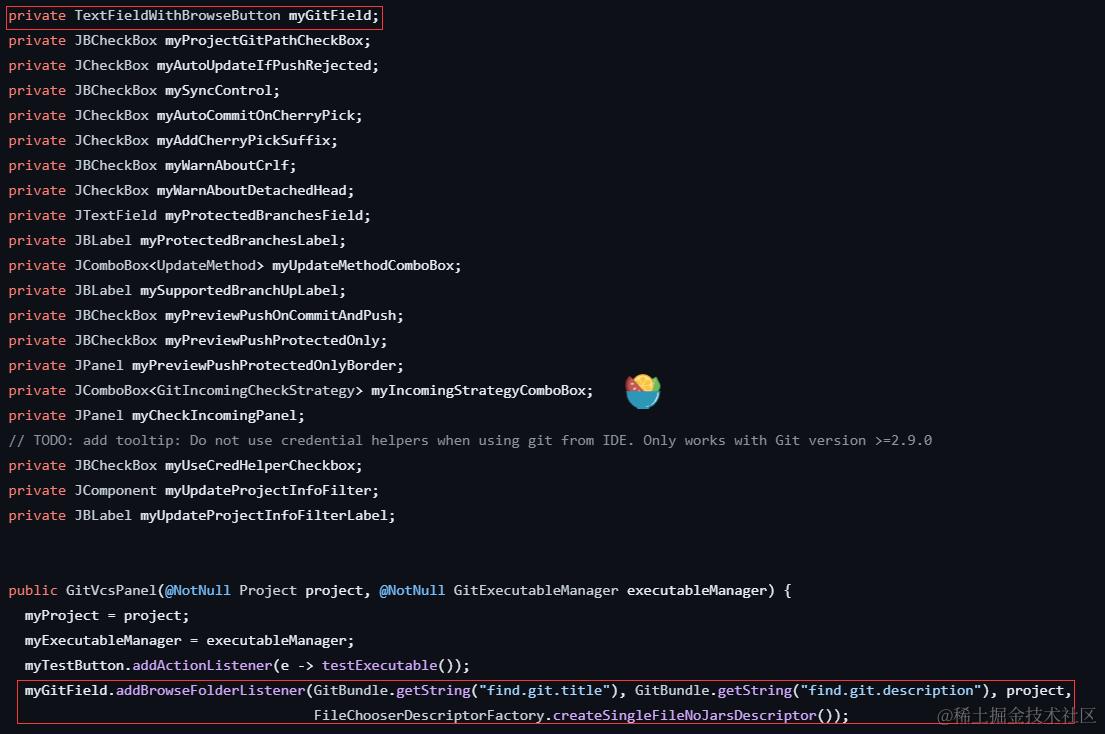Click 'myProjectGitPathCheckBox;' declaration

(267, 41)
